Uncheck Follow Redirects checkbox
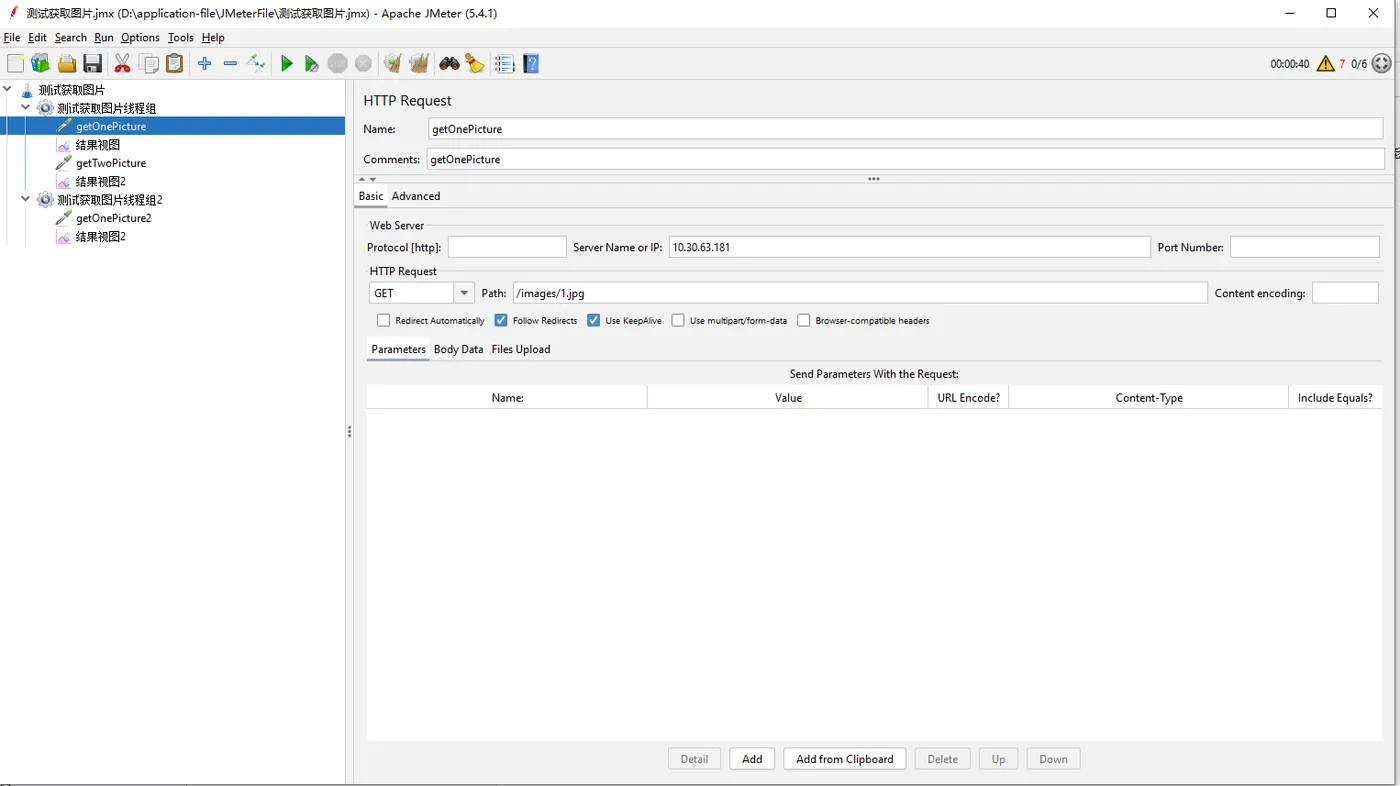The height and width of the screenshot is (786, 1400). [x=501, y=321]
